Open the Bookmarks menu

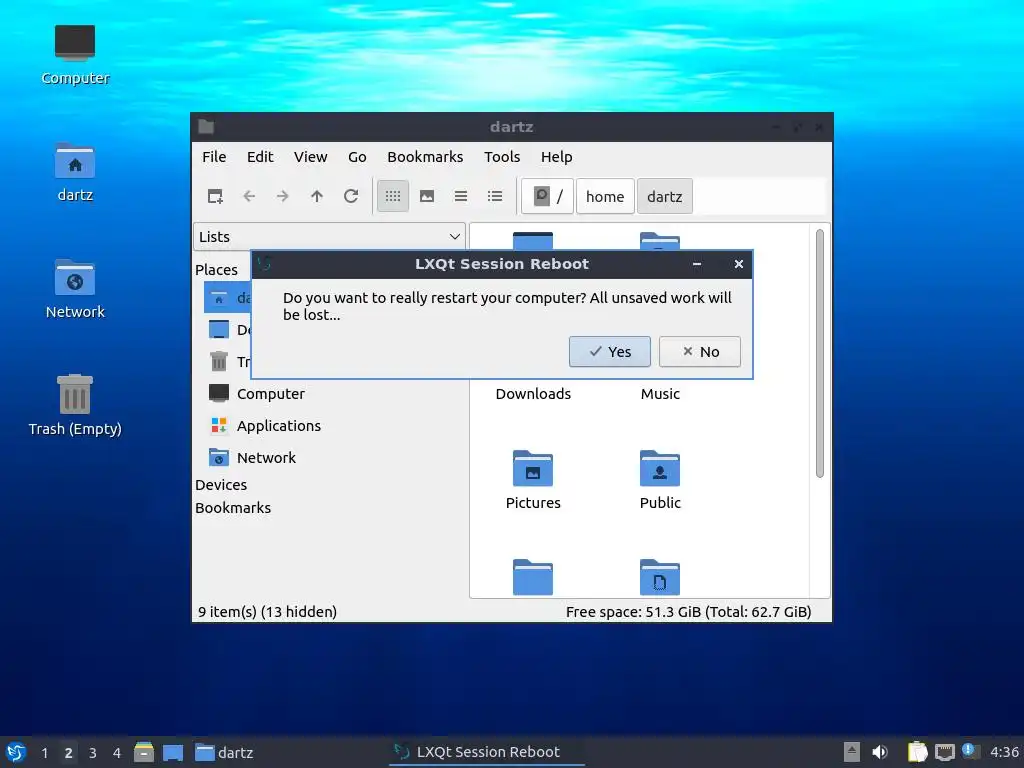[425, 157]
